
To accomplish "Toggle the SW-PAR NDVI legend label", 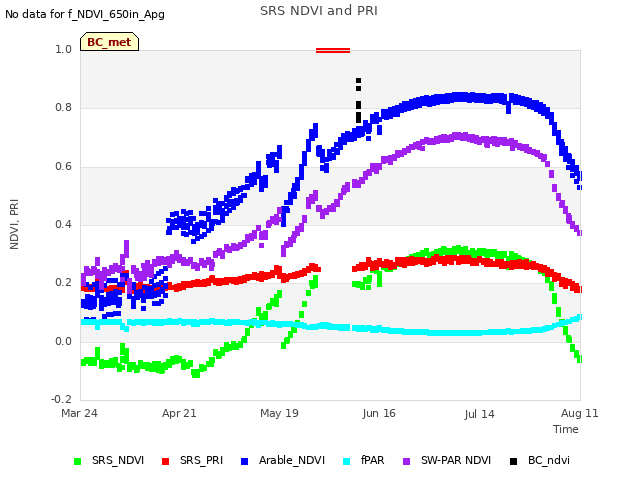I will 456,460.
